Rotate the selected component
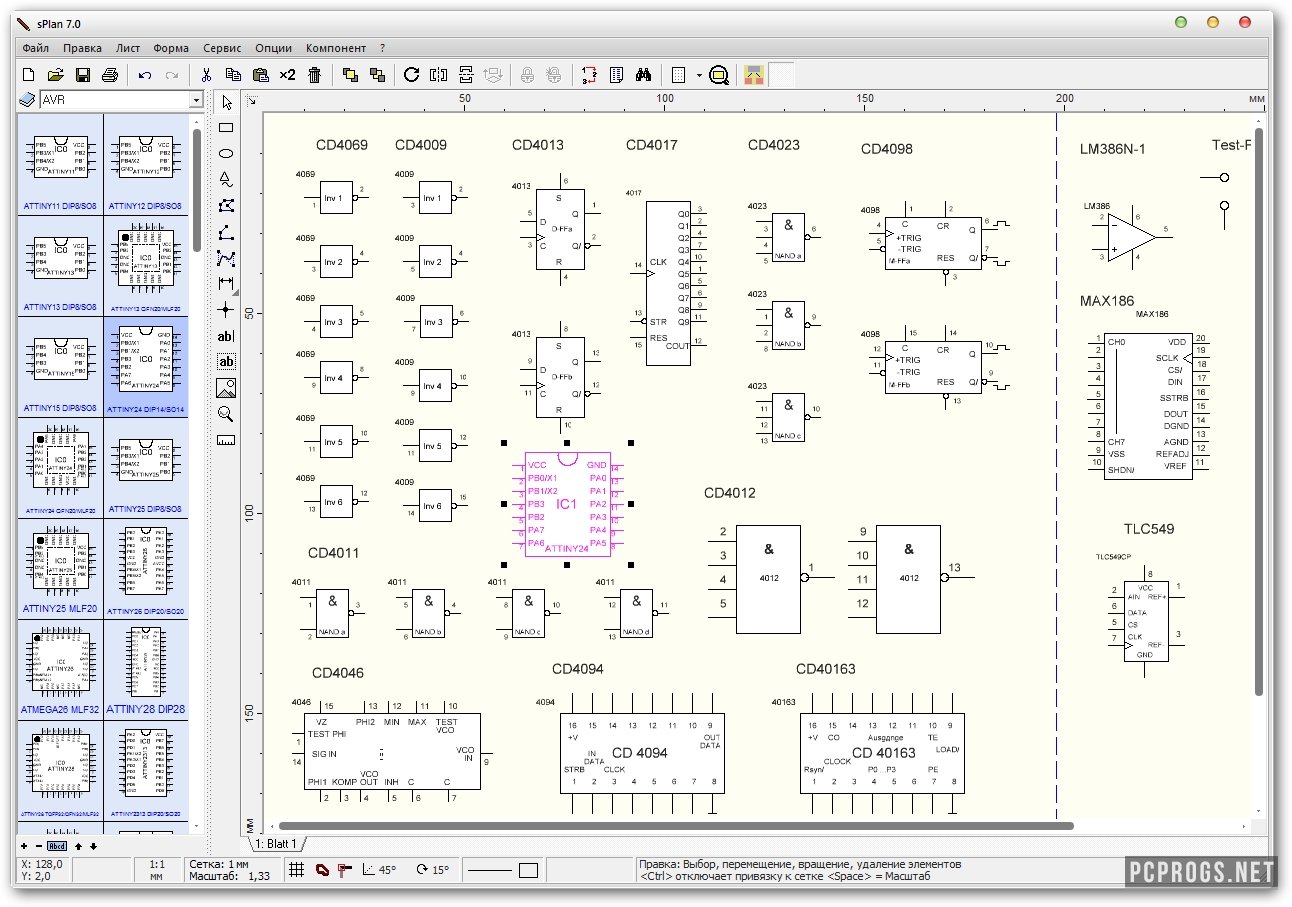The height and width of the screenshot is (907, 1292). pyautogui.click(x=411, y=75)
